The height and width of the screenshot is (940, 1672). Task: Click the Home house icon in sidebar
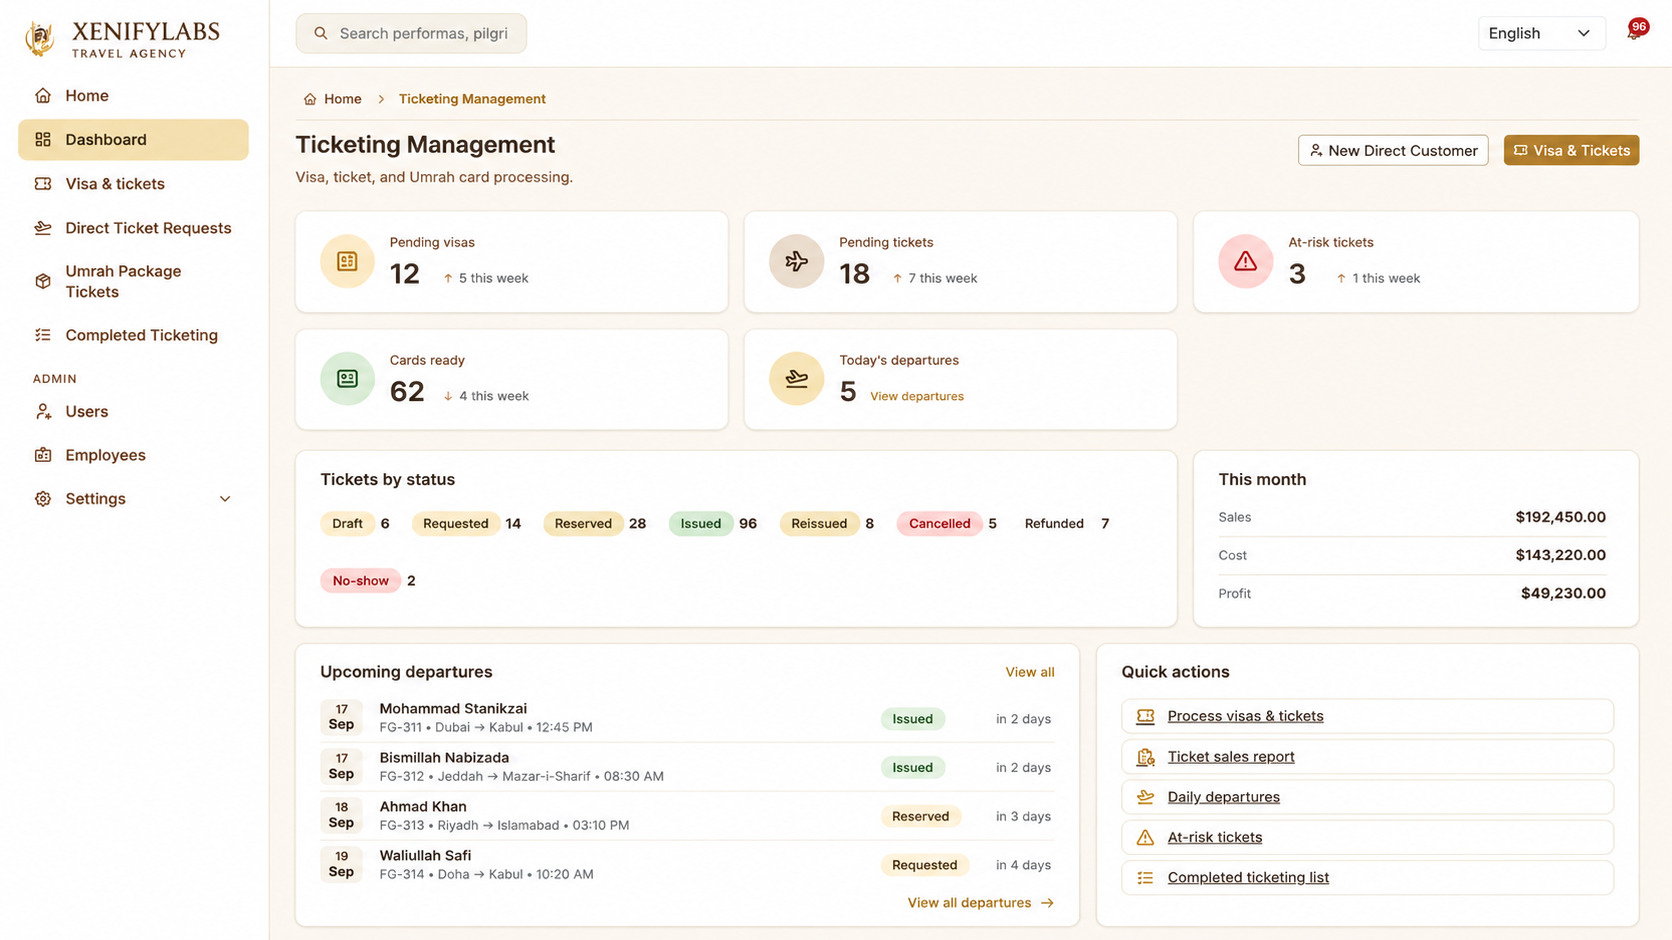point(43,96)
